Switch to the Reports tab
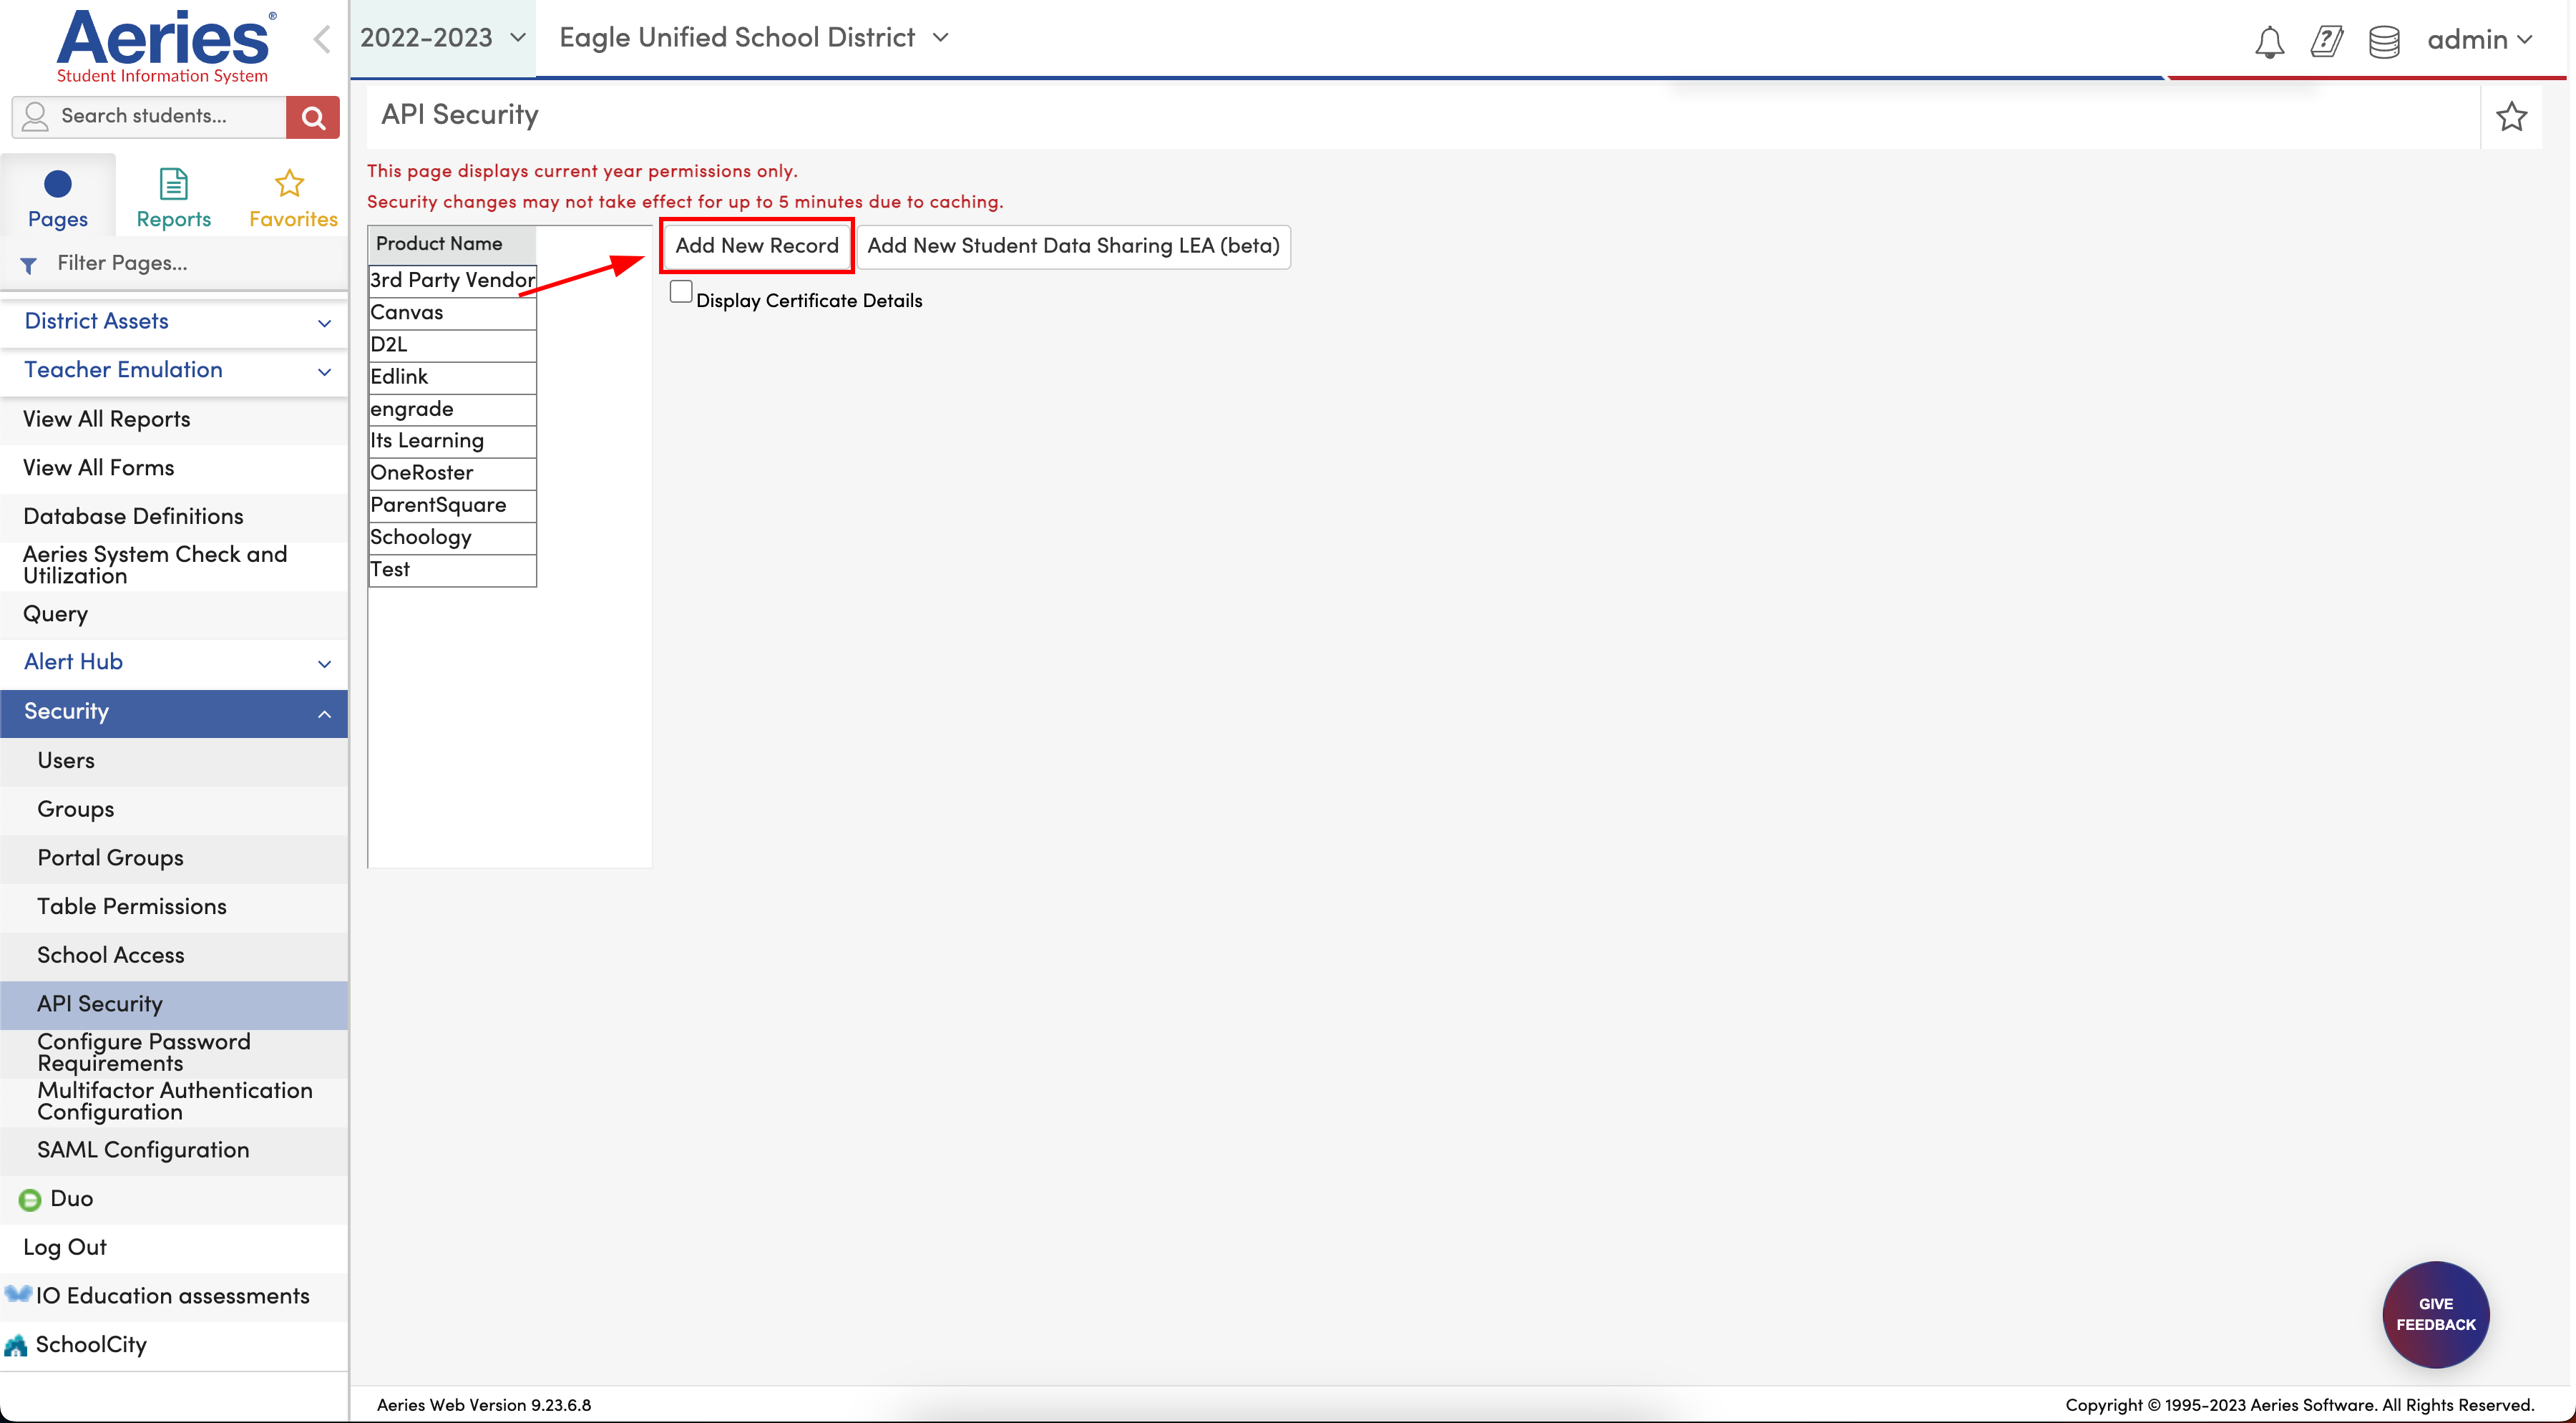This screenshot has height=1423, width=2576. pyautogui.click(x=174, y=198)
